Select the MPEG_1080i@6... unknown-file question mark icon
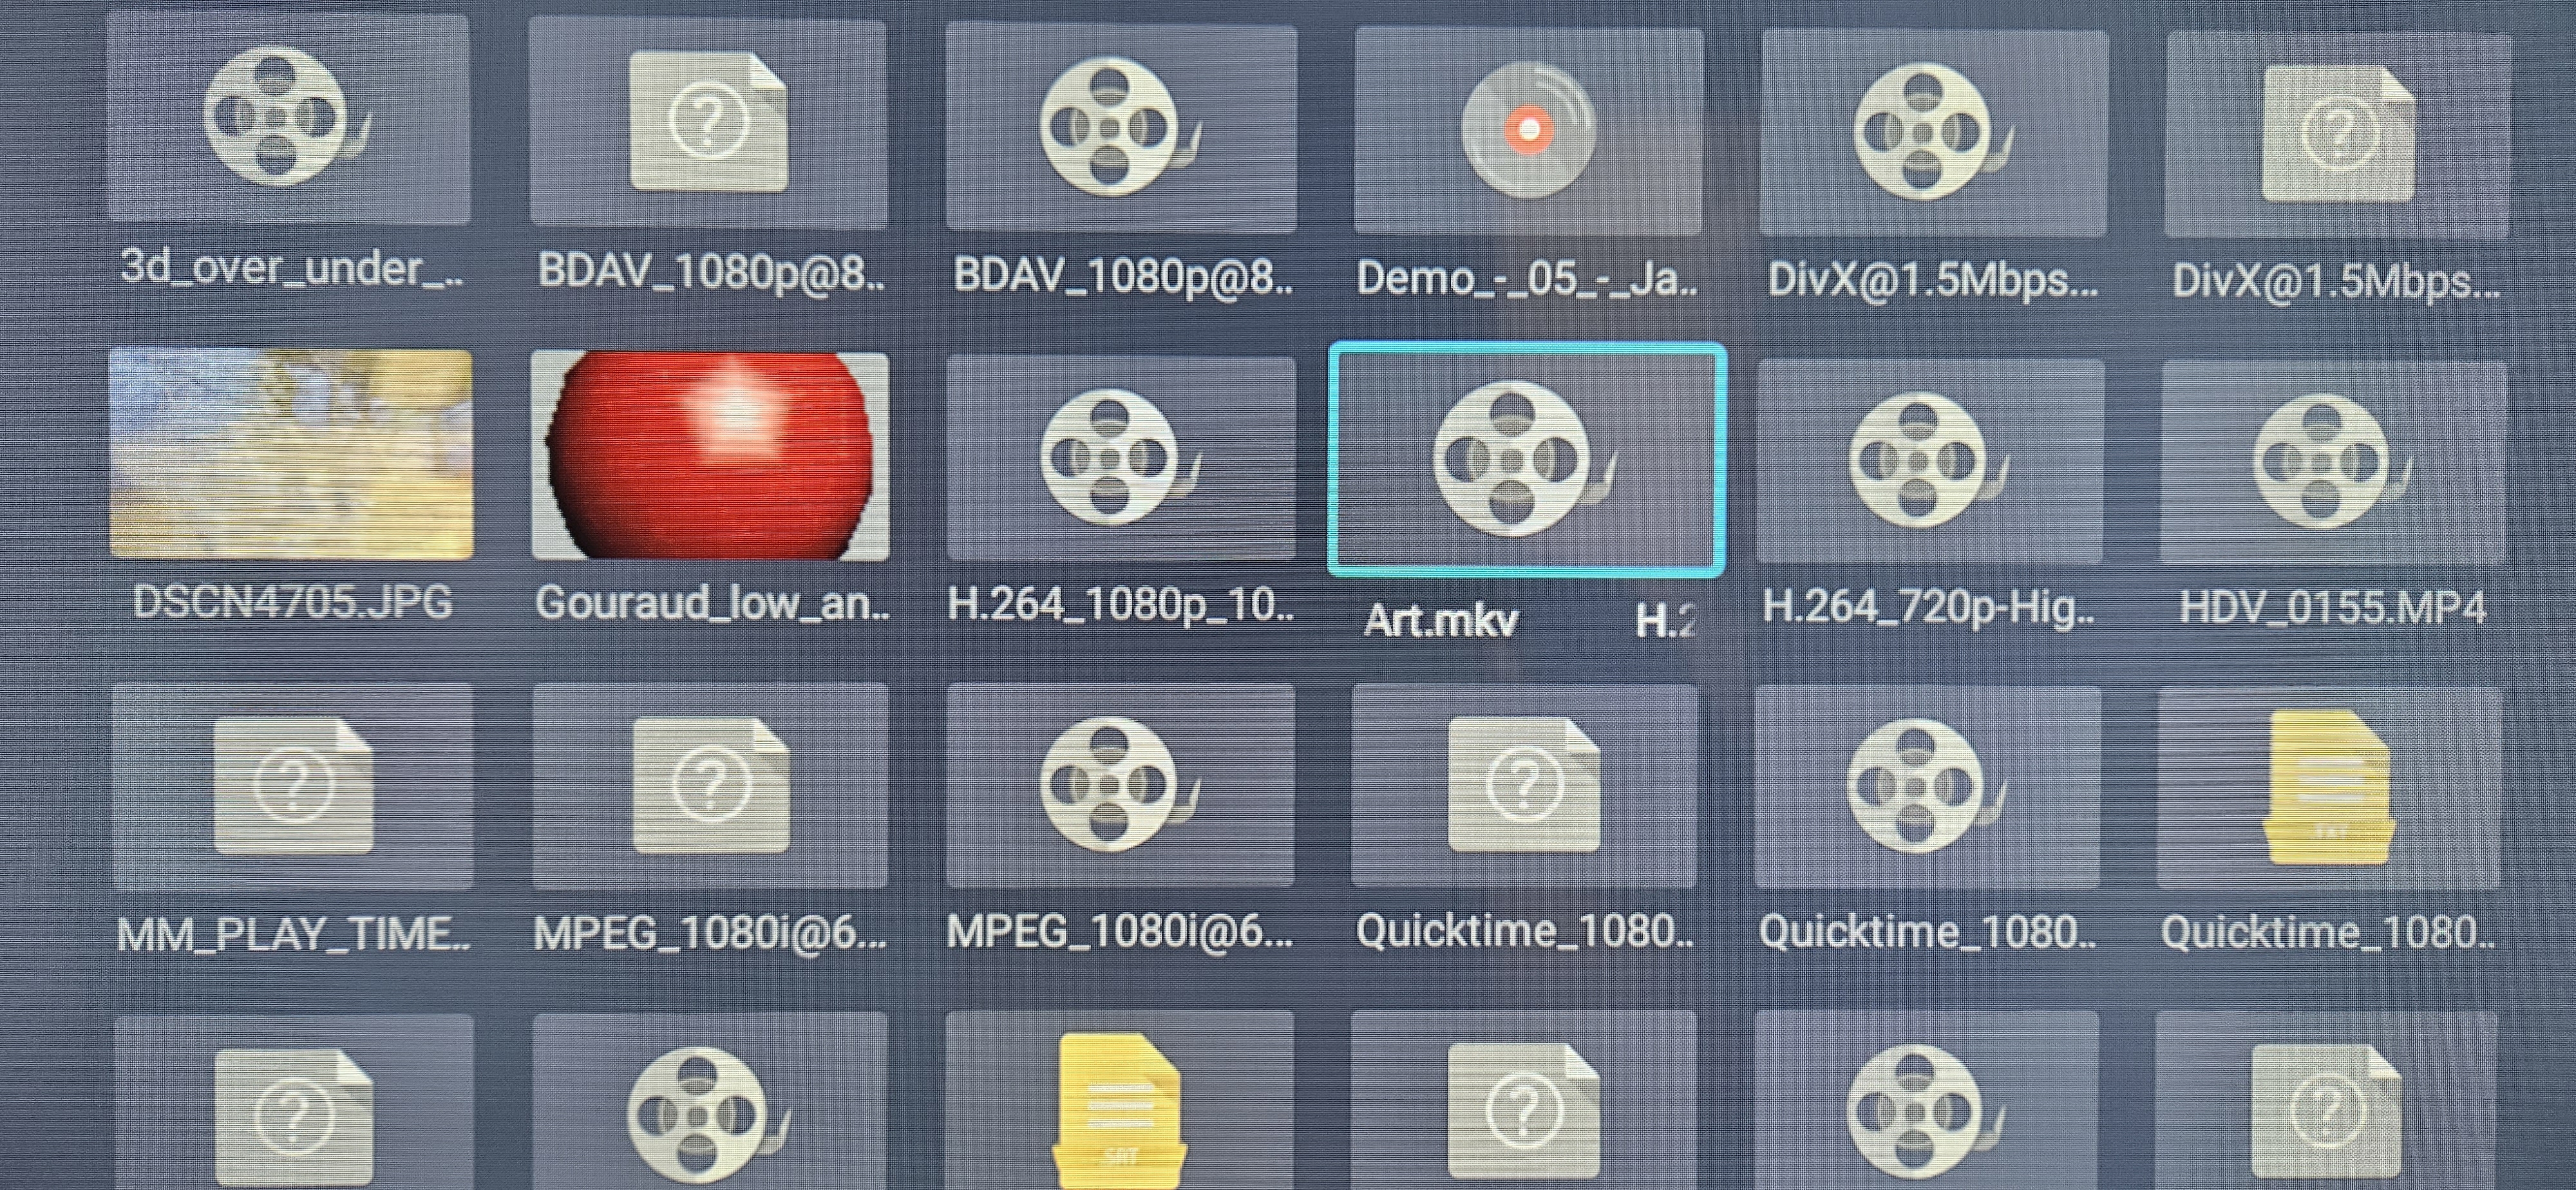Viewport: 2576px width, 1190px height. (x=711, y=785)
